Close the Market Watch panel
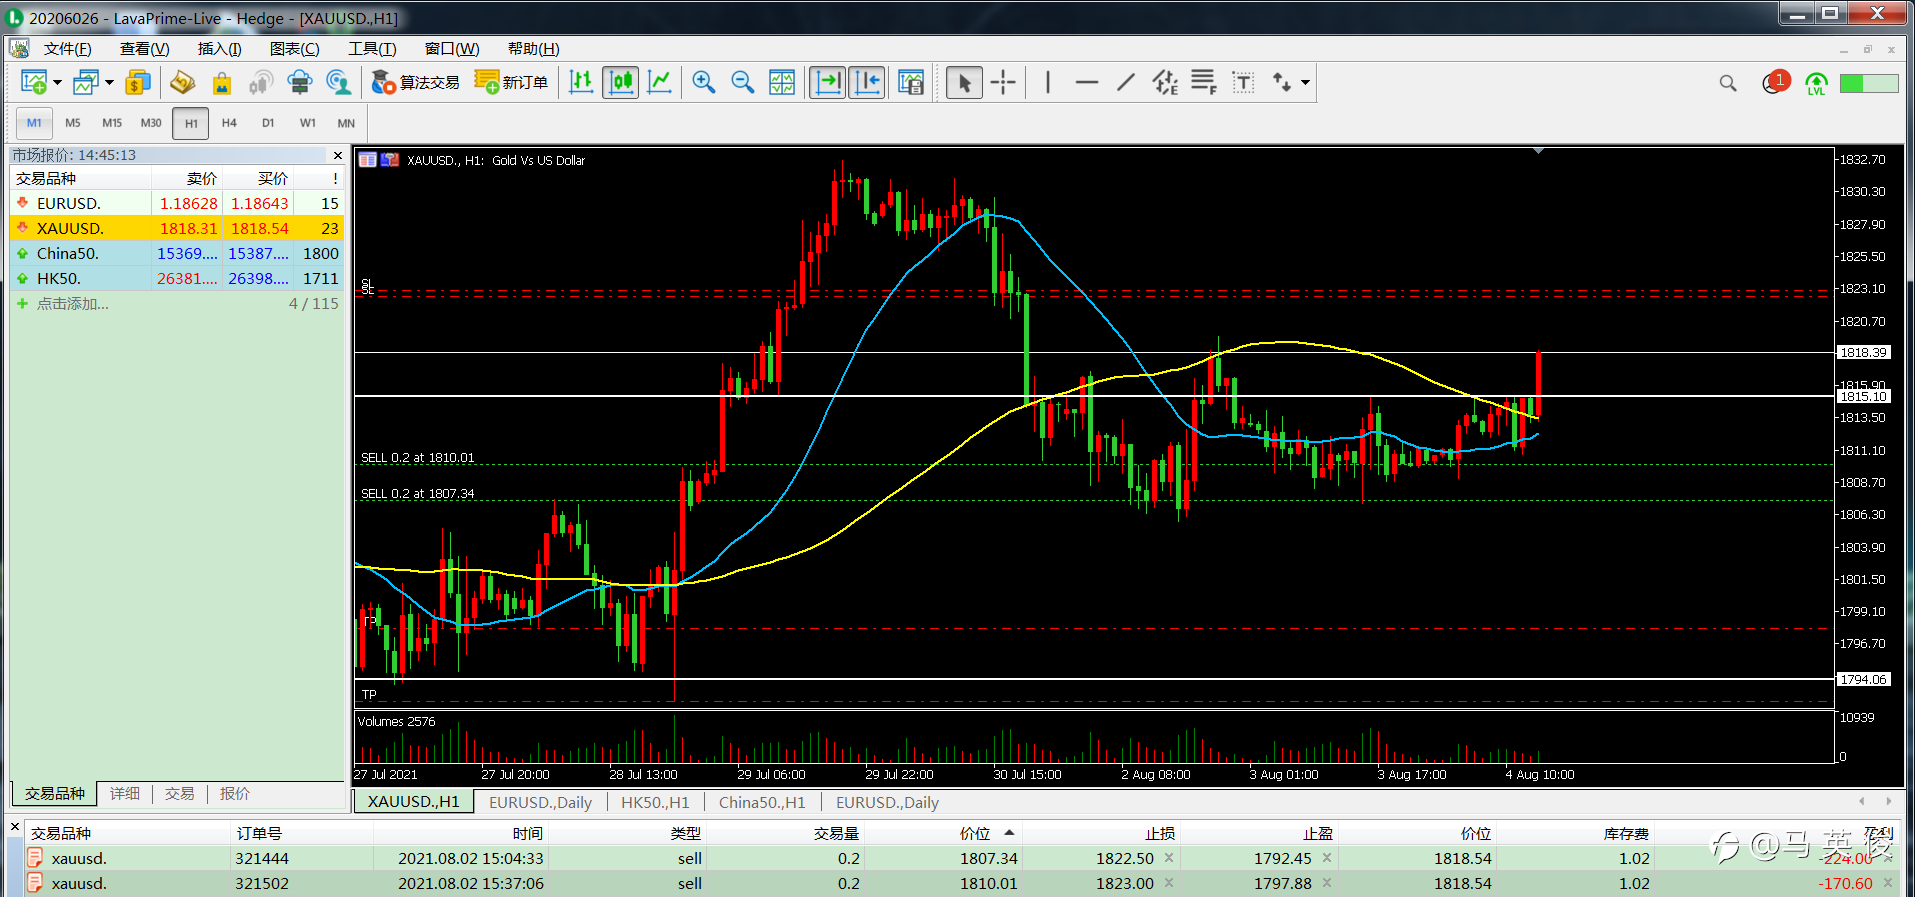Image resolution: width=1915 pixels, height=897 pixels. [x=337, y=155]
